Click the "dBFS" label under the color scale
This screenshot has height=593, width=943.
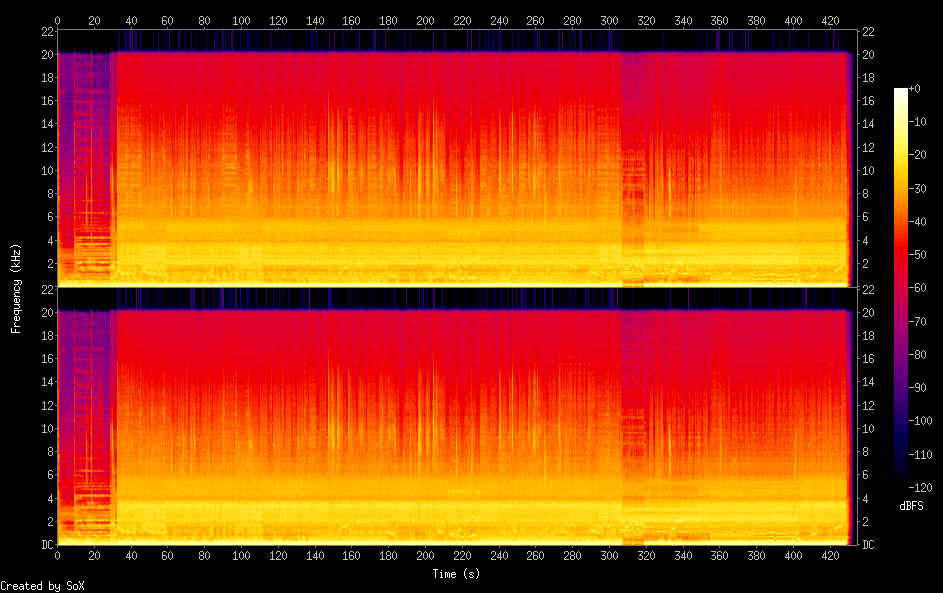tap(911, 506)
